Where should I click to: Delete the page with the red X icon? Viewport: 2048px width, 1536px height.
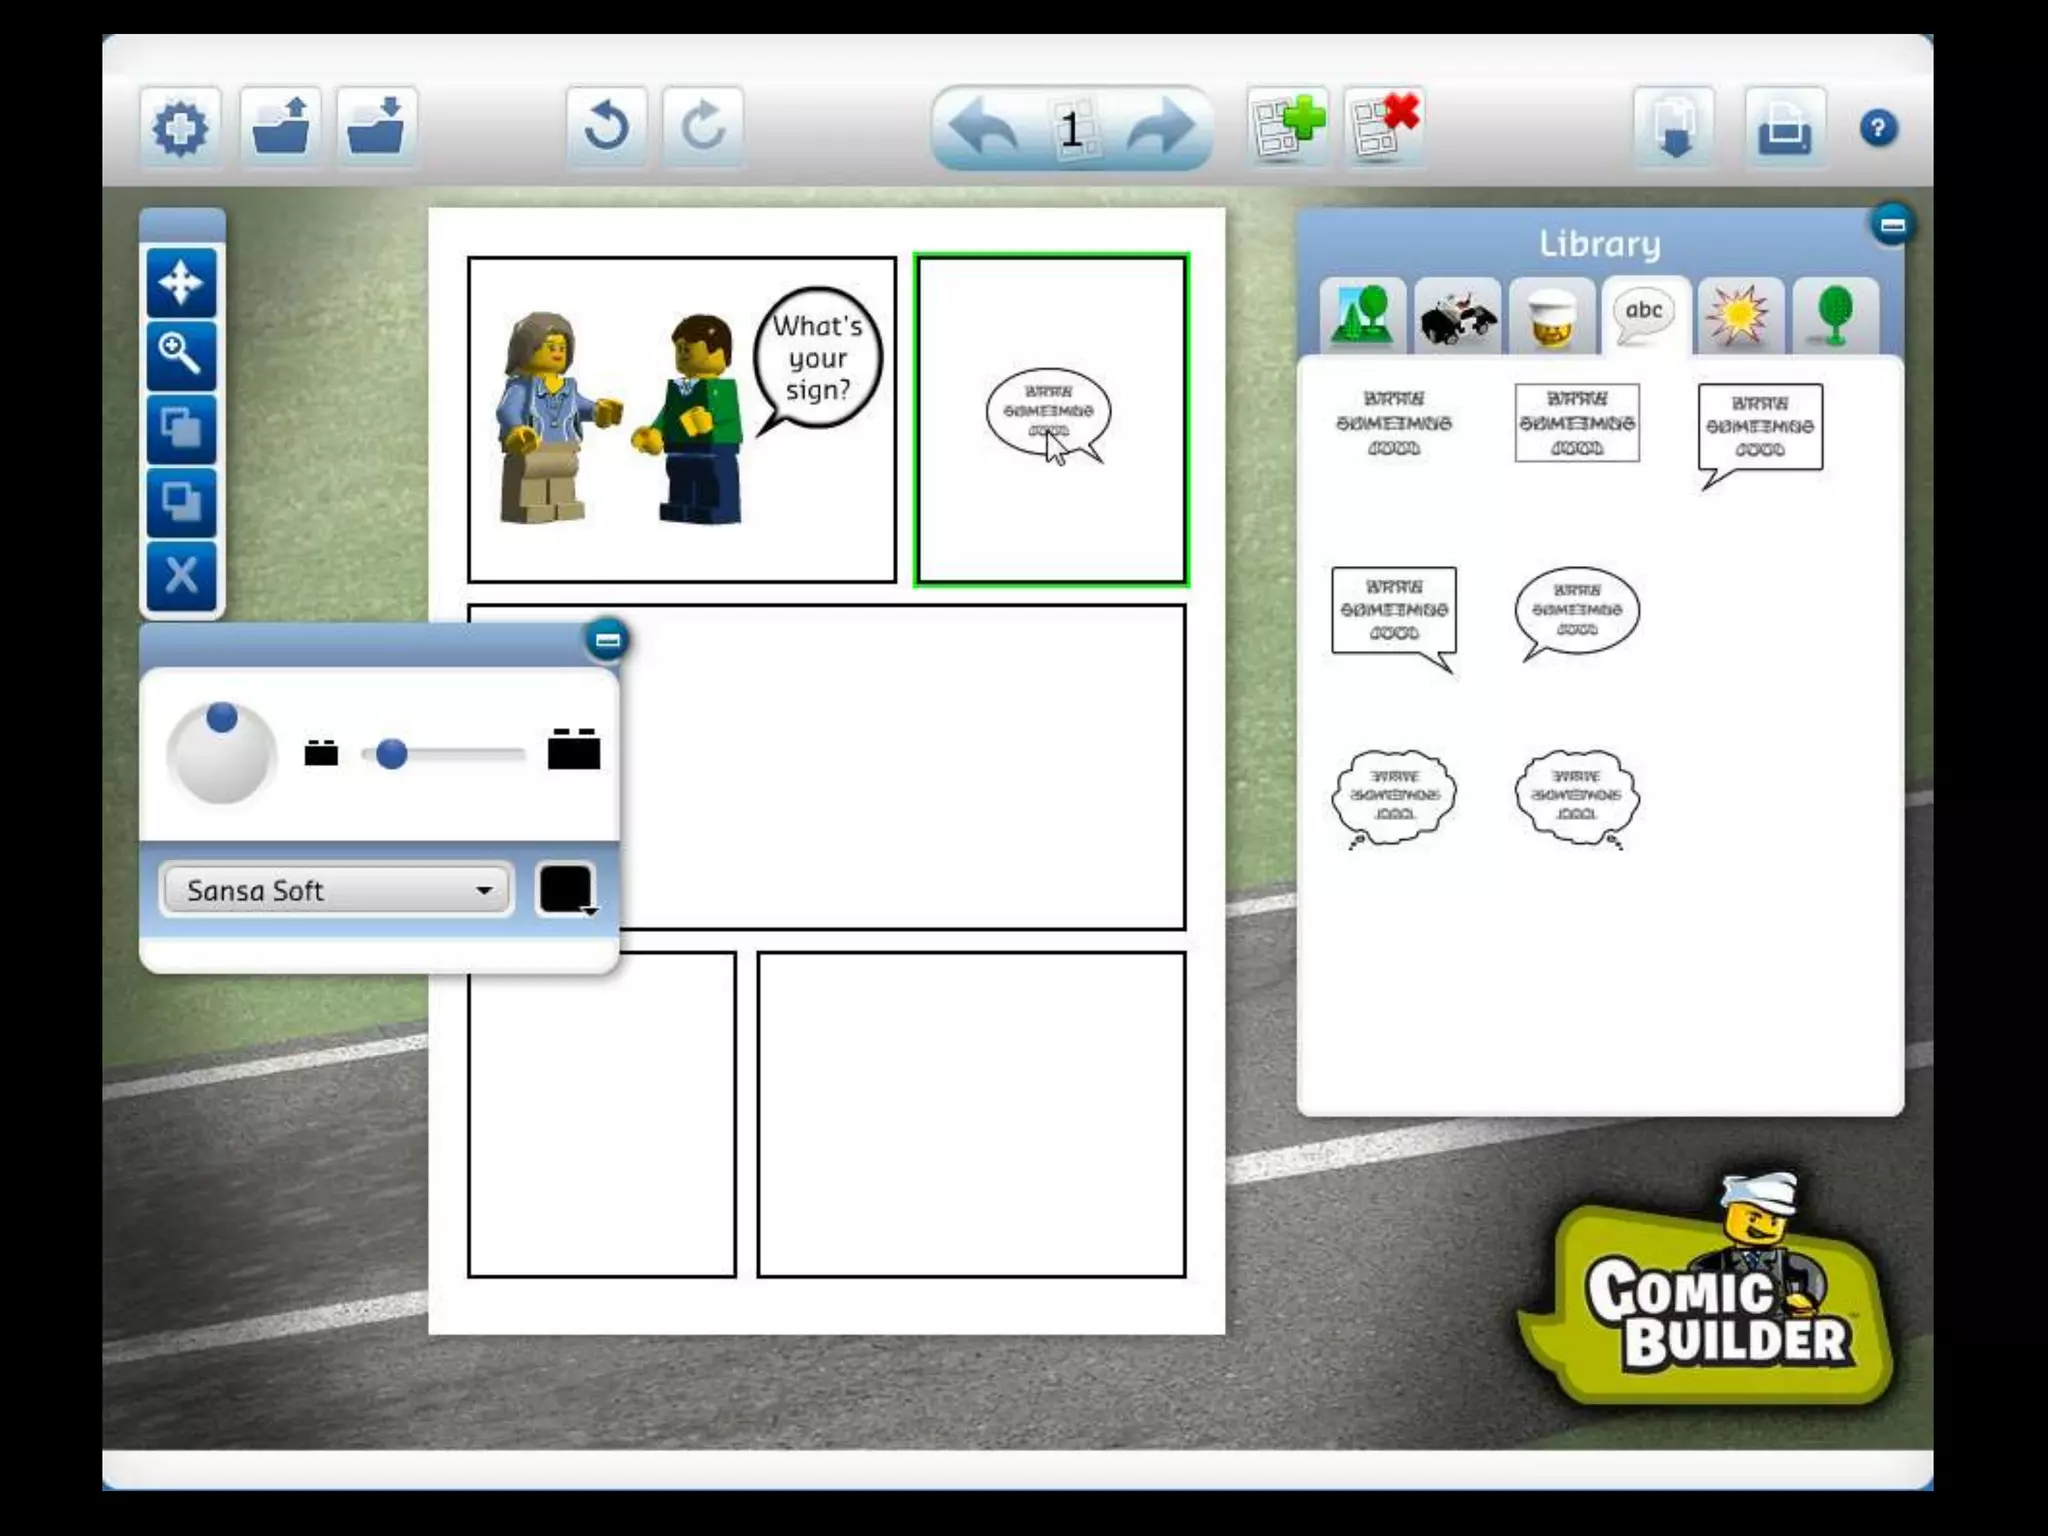[1384, 127]
